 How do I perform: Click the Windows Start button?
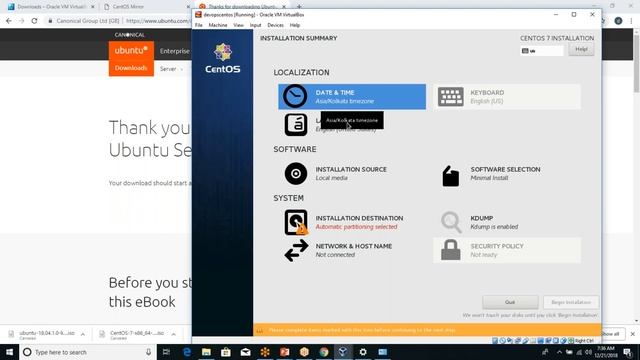pos(9,352)
